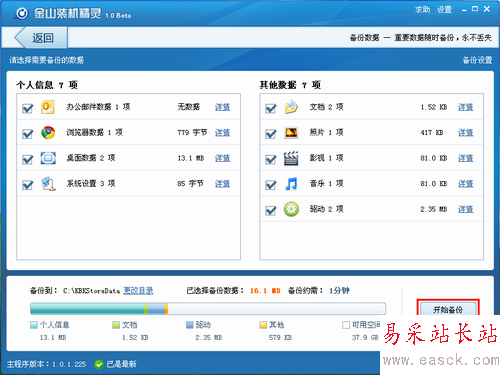The height and width of the screenshot is (375, 500).
Task: Click the music note icon
Action: point(291,184)
